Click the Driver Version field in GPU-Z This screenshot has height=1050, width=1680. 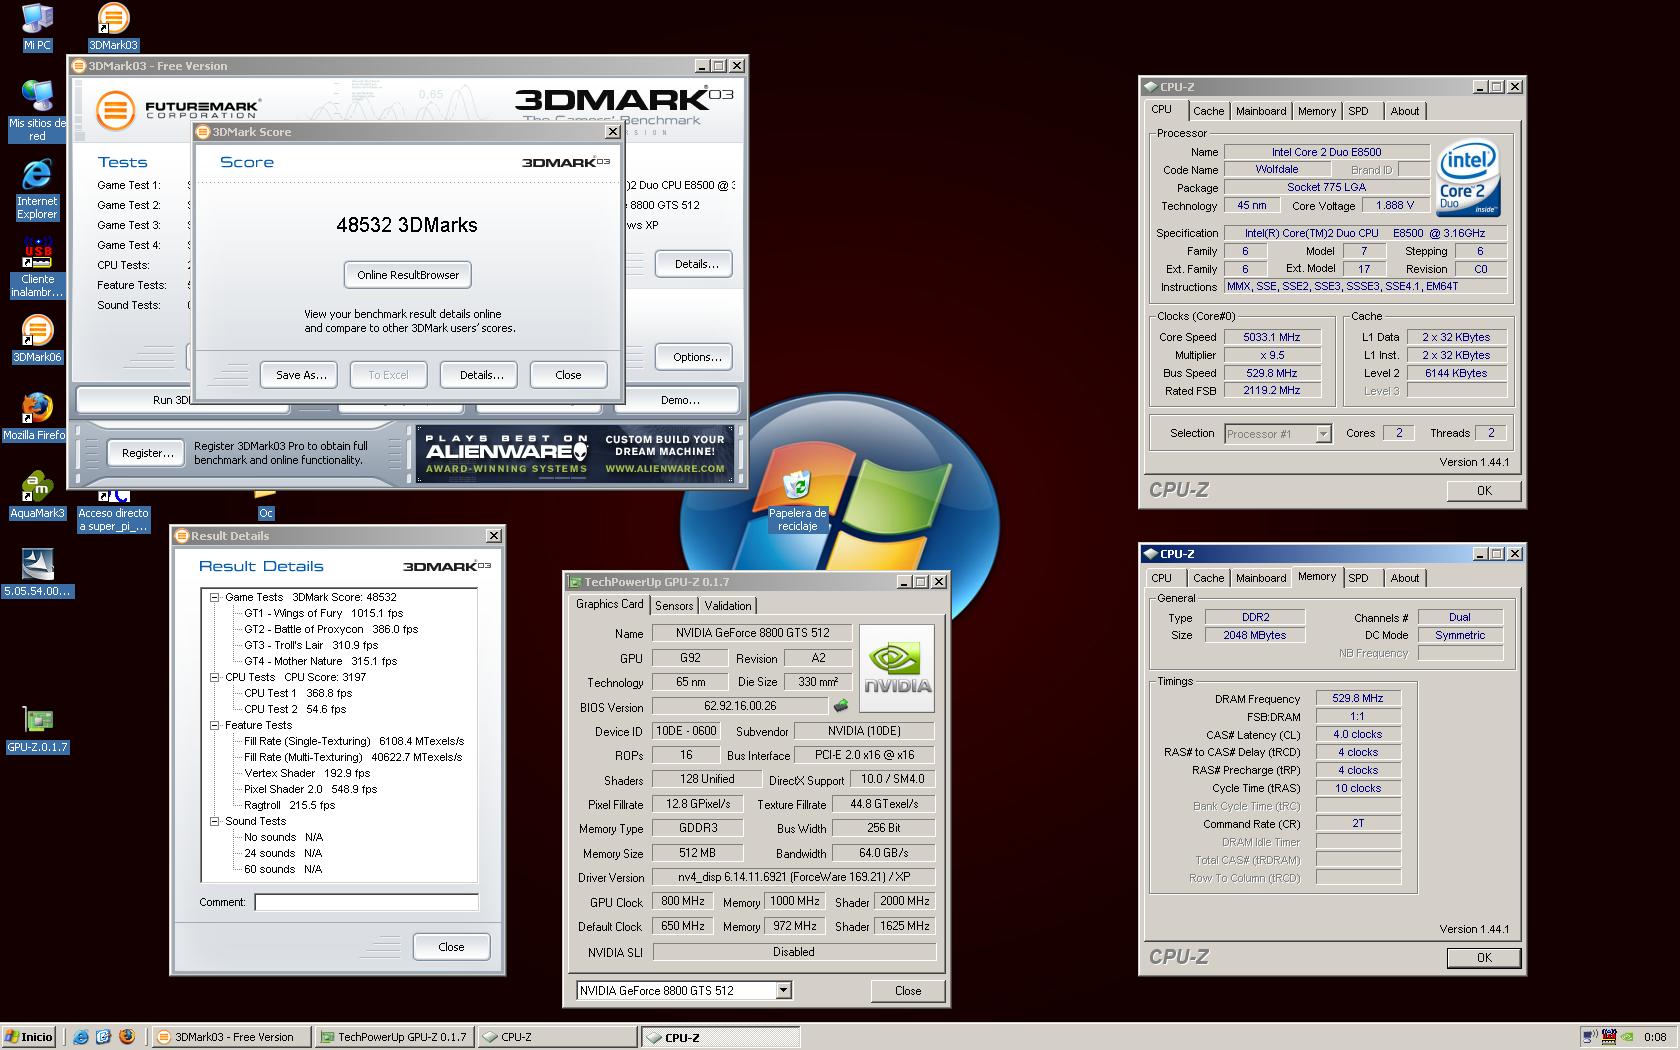click(x=794, y=877)
